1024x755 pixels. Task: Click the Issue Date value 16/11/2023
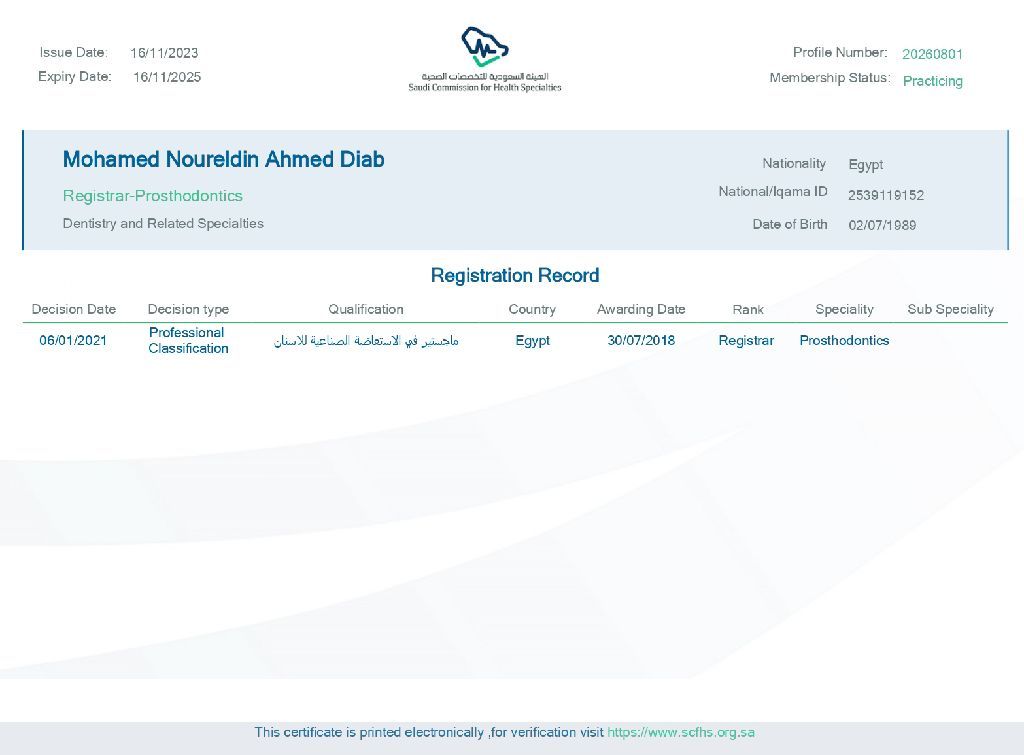[x=164, y=53]
